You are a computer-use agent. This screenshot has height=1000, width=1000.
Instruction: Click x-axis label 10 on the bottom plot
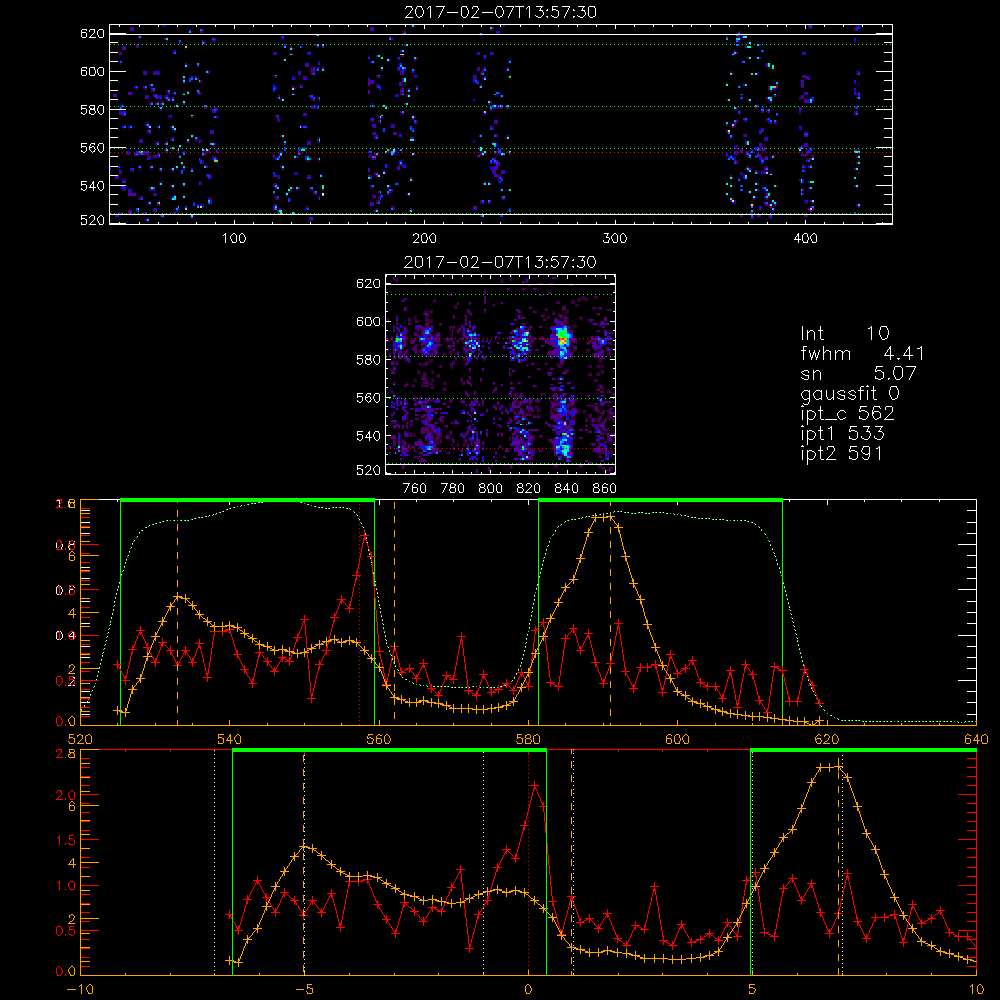[x=976, y=989]
